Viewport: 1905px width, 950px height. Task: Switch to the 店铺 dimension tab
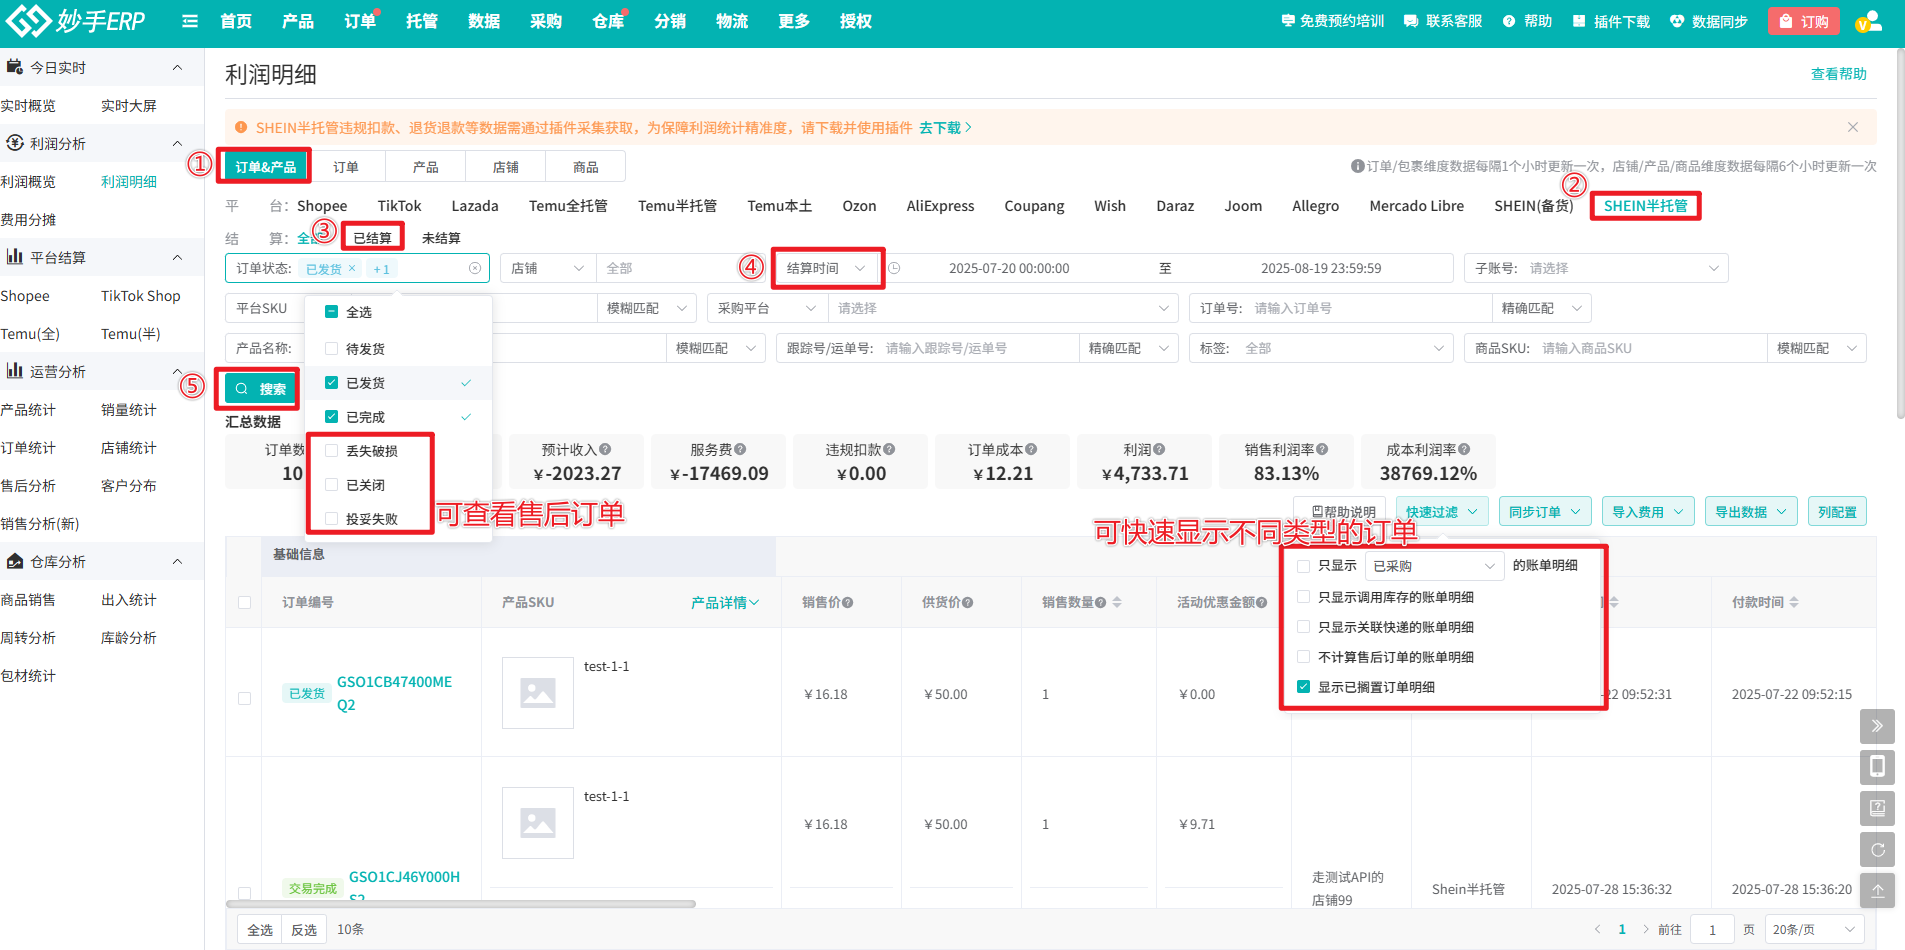tap(506, 167)
